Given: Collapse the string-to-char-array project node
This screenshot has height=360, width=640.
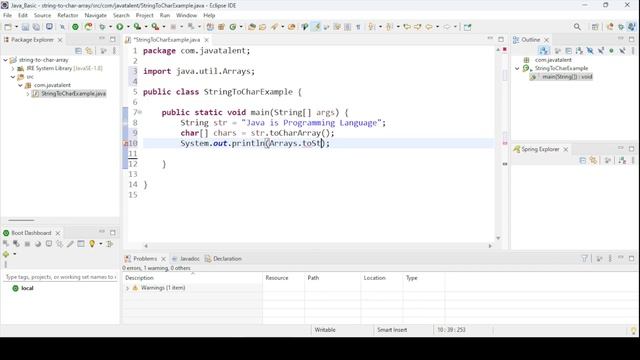Looking at the screenshot, I should [x=5, y=60].
